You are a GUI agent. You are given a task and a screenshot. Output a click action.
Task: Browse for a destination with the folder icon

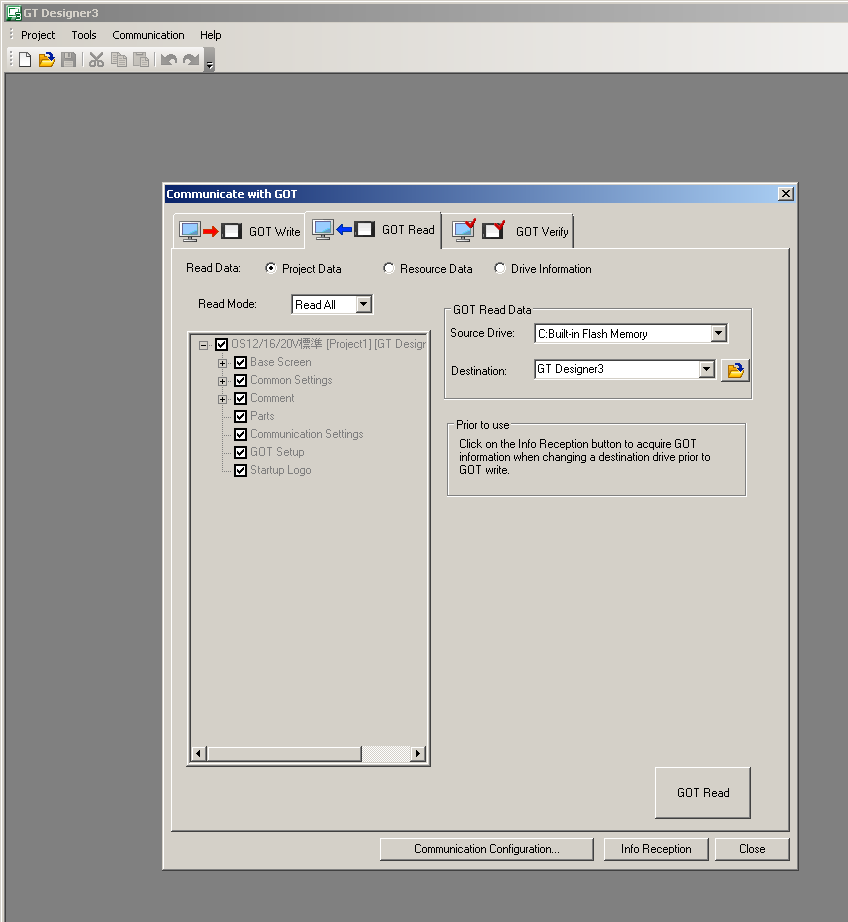click(735, 370)
